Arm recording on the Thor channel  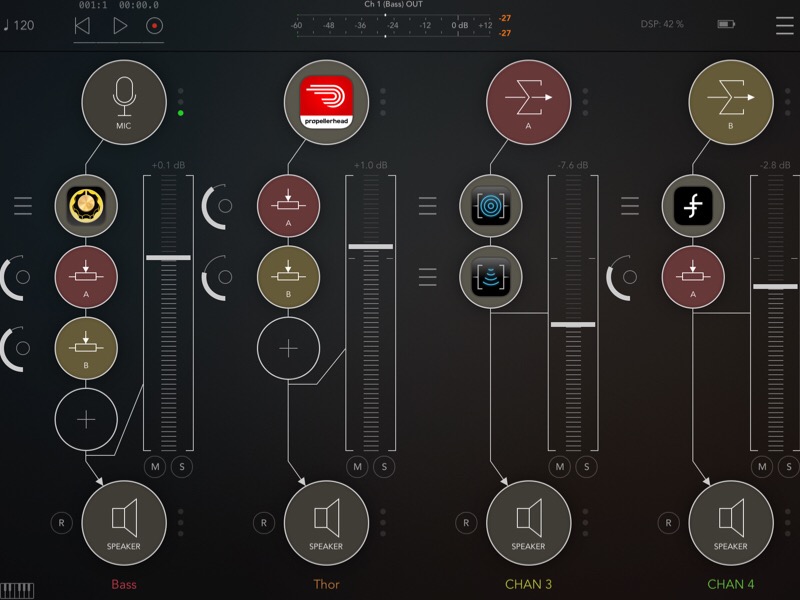(263, 522)
